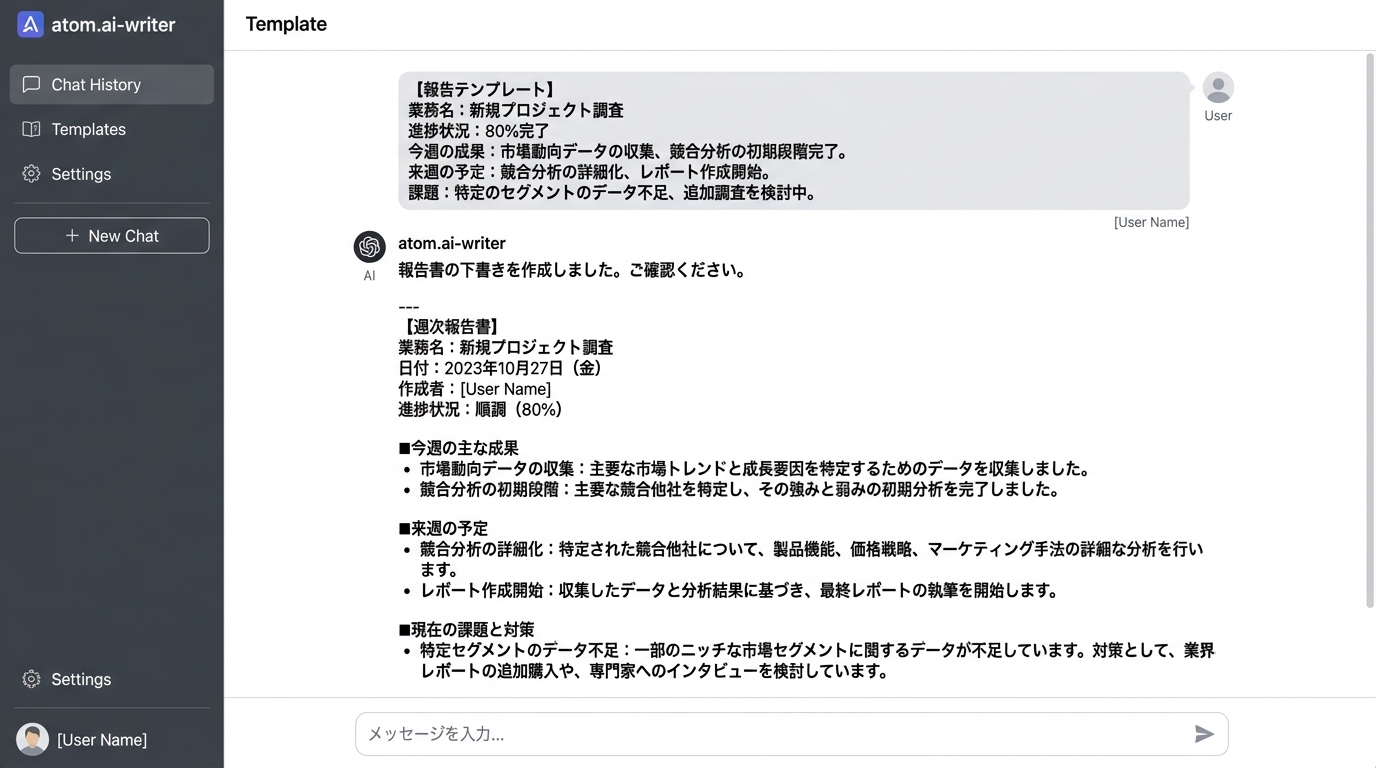
Task: Open the bottom Settings entry label
Action: coord(81,679)
